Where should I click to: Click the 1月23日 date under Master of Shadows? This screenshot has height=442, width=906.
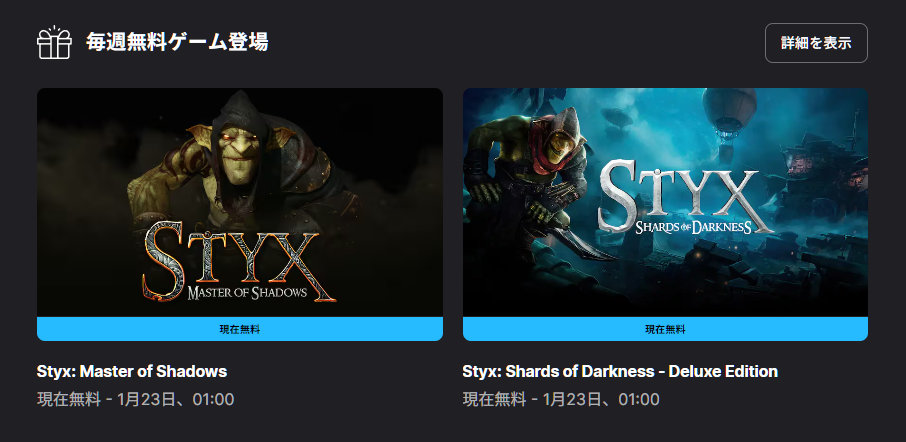143,399
